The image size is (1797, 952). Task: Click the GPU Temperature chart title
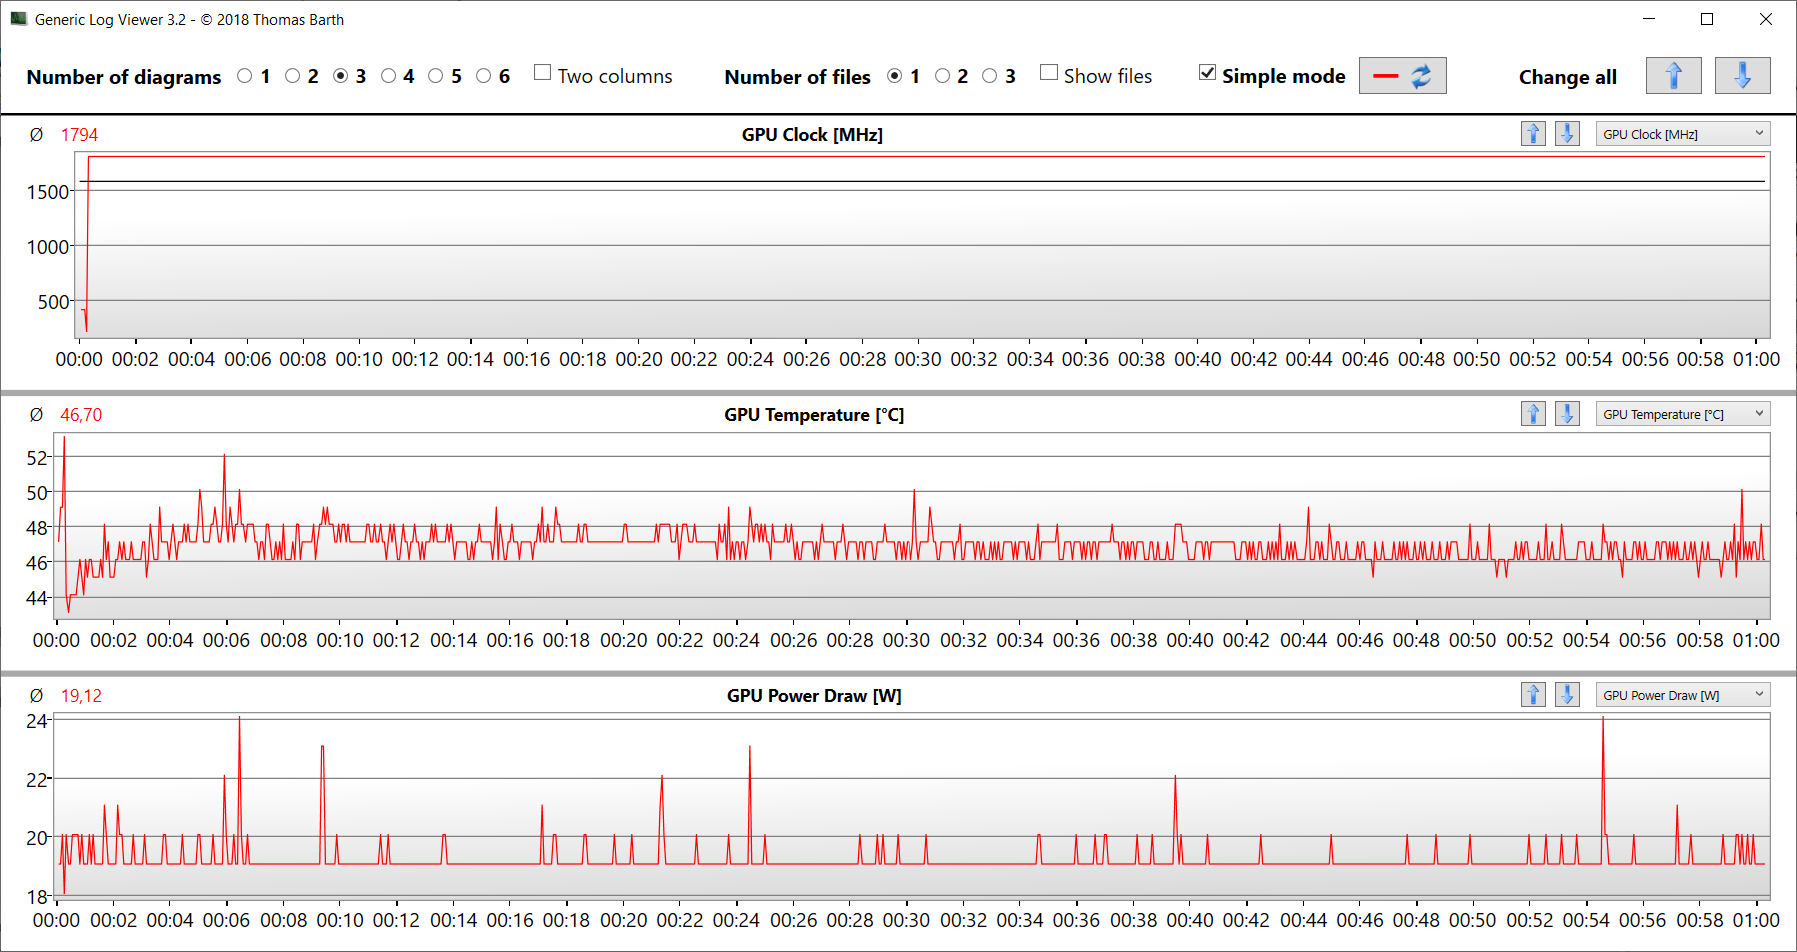tap(813, 415)
